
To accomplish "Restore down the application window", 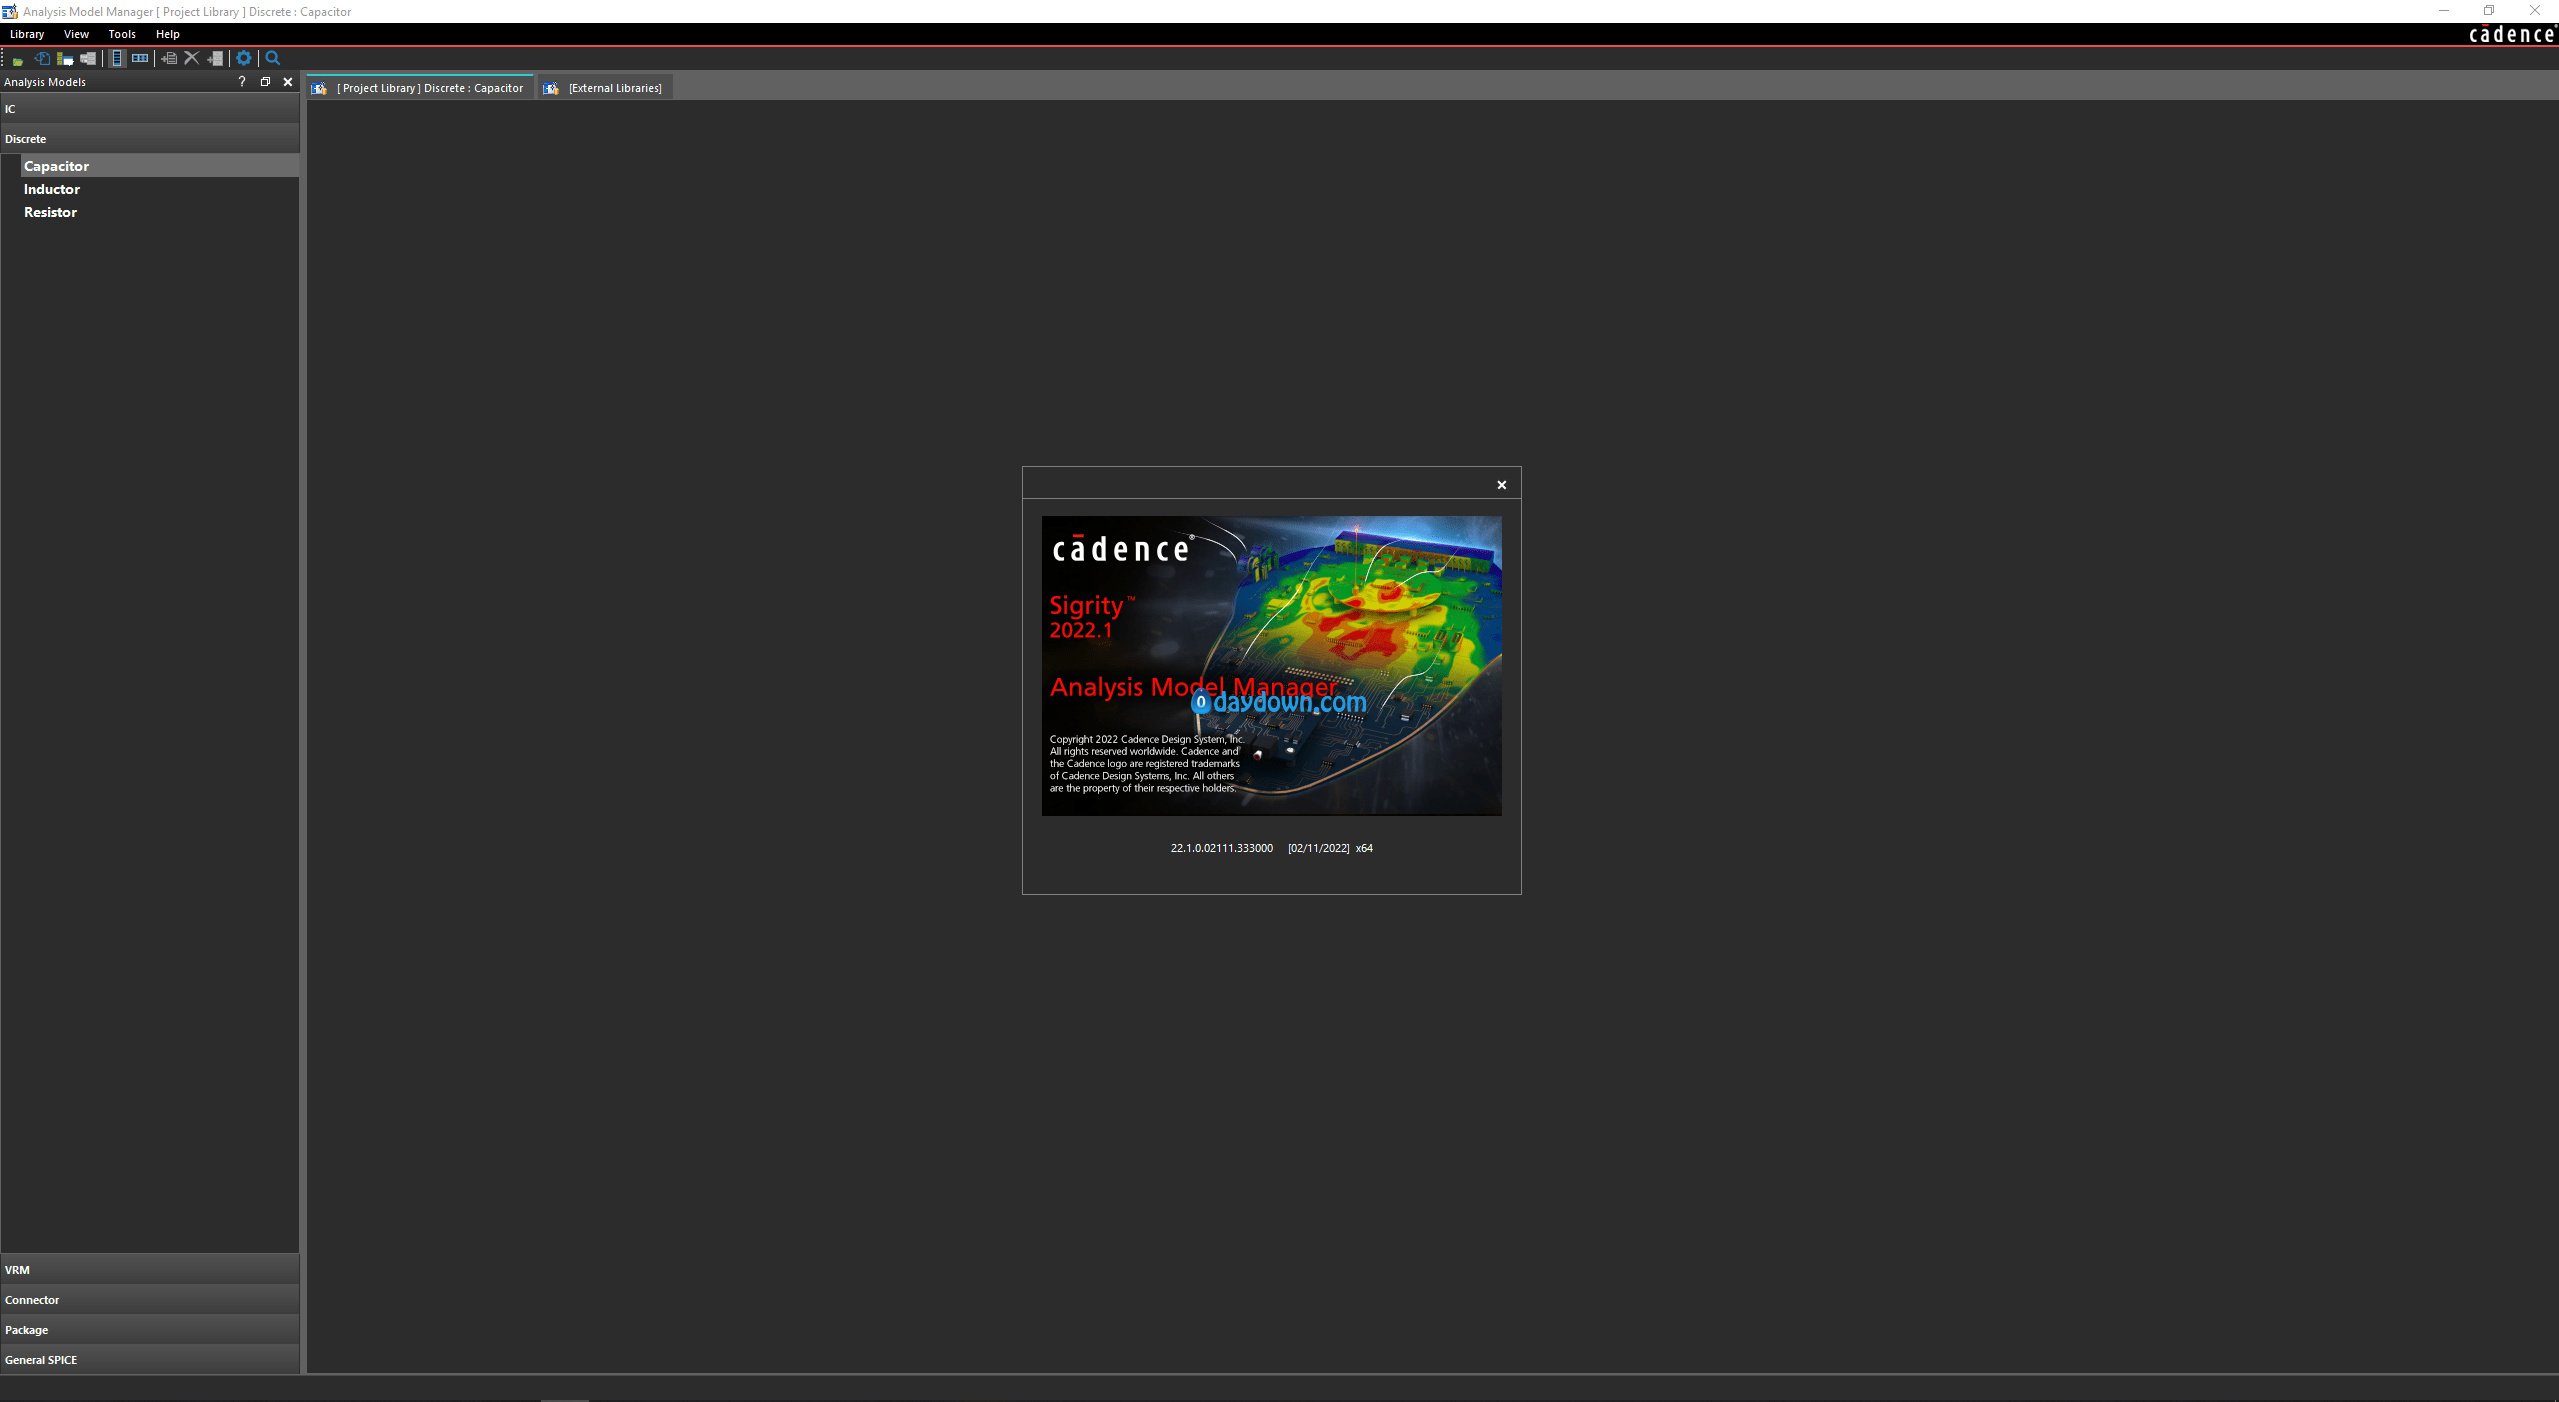I will point(2489,11).
